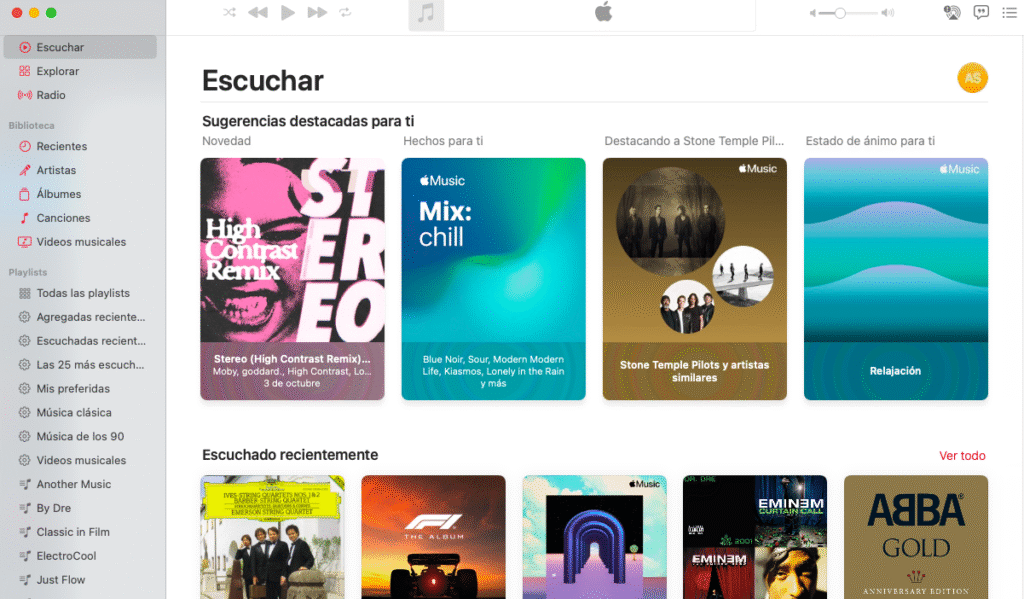
Task: Click the Play button
Action: (x=288, y=13)
